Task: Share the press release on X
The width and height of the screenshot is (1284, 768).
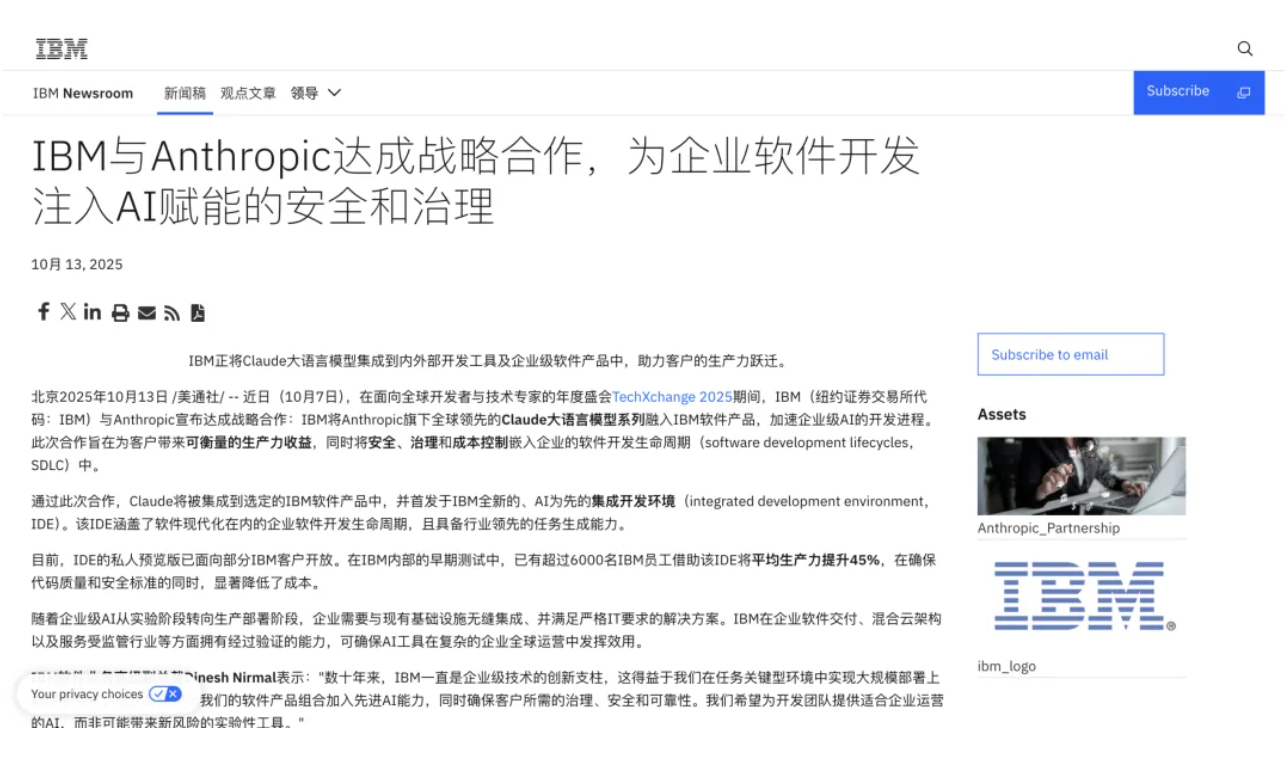Action: click(67, 311)
